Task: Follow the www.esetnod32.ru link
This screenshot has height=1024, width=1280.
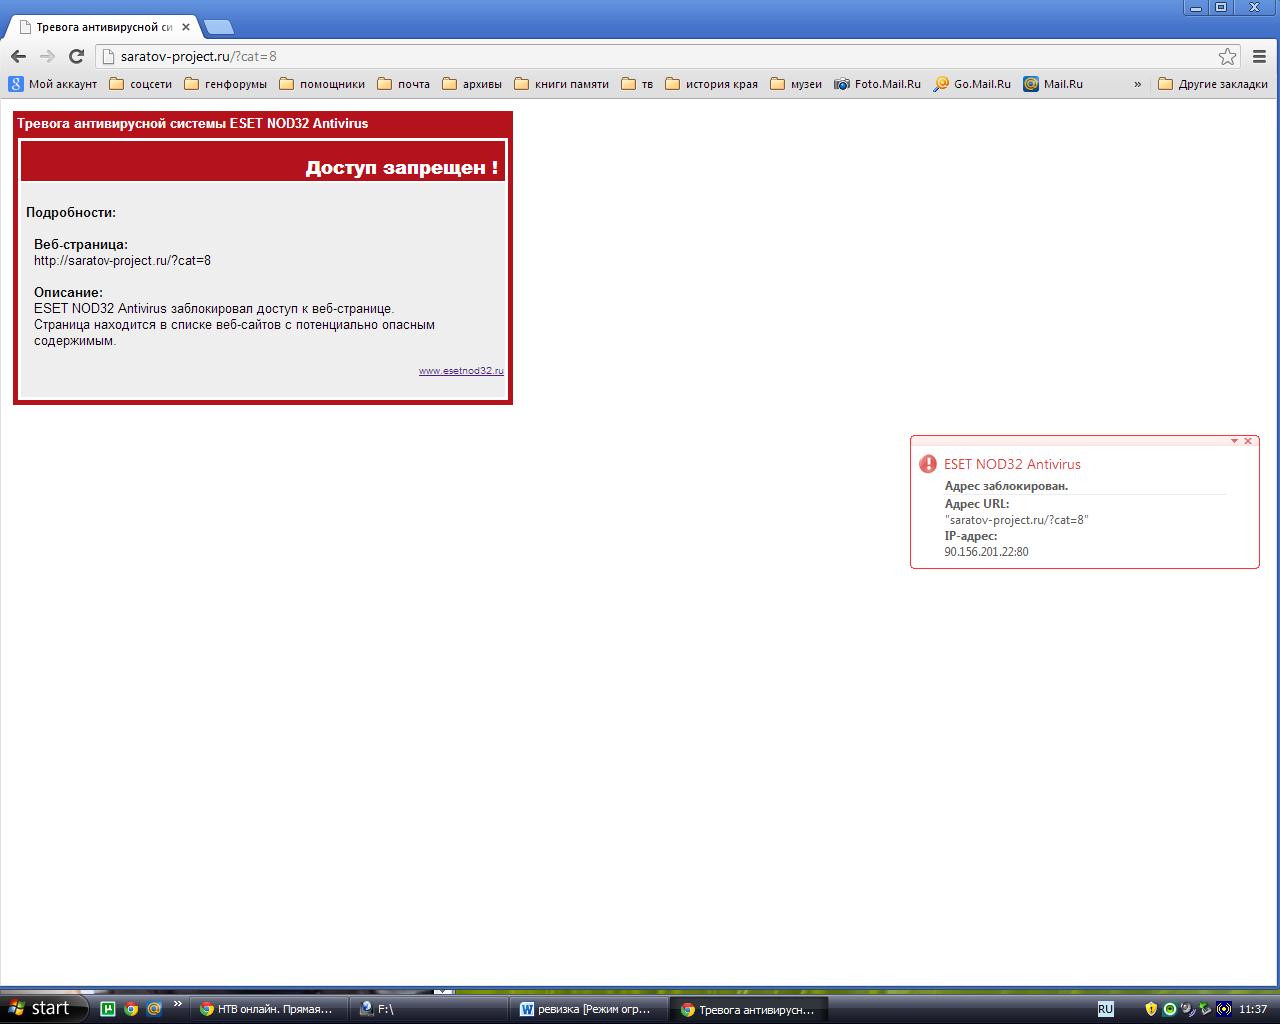Action: click(461, 371)
